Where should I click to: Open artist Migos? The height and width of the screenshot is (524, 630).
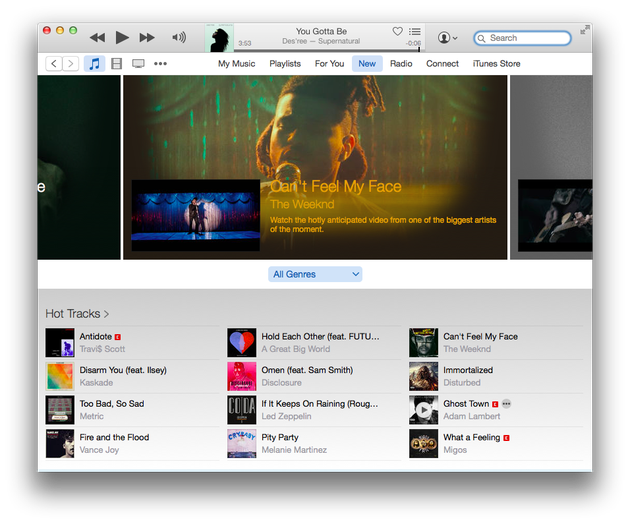click(x=455, y=450)
